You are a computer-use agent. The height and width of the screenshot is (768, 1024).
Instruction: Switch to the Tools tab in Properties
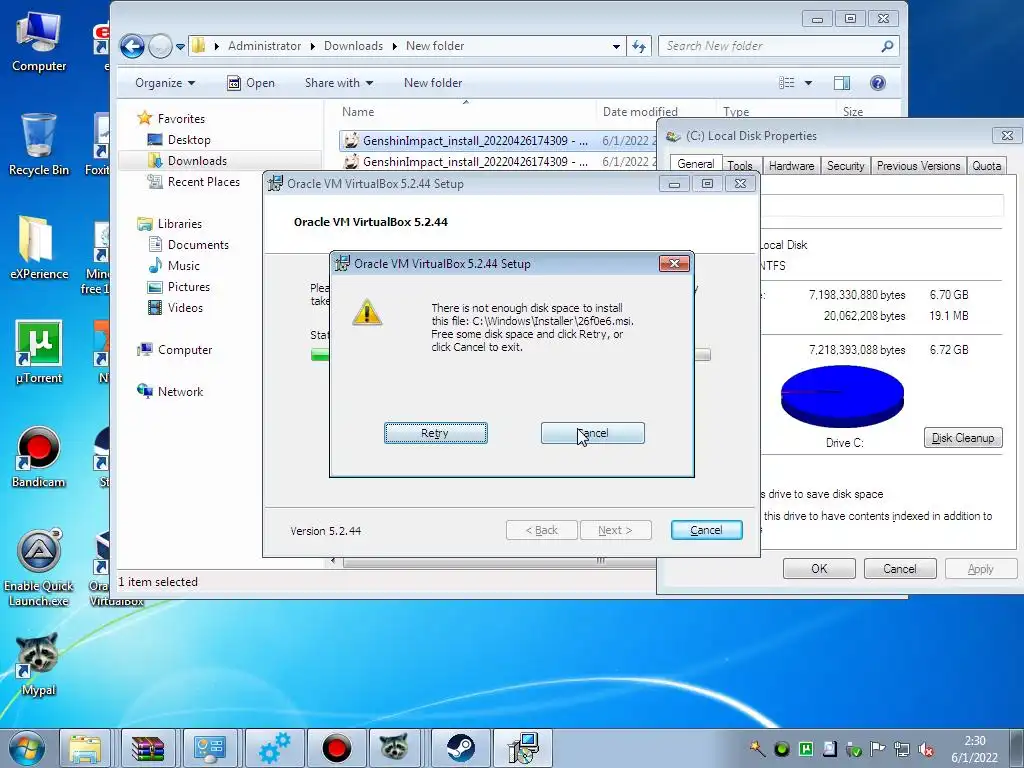740,166
